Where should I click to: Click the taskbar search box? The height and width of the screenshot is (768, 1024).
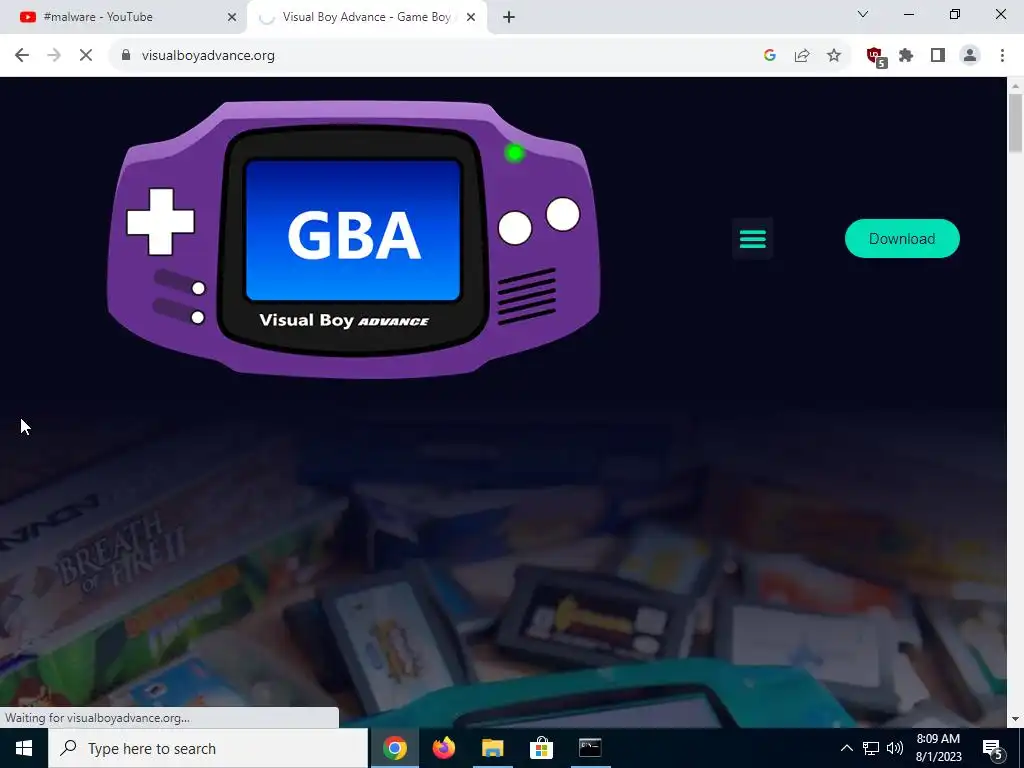pos(208,748)
